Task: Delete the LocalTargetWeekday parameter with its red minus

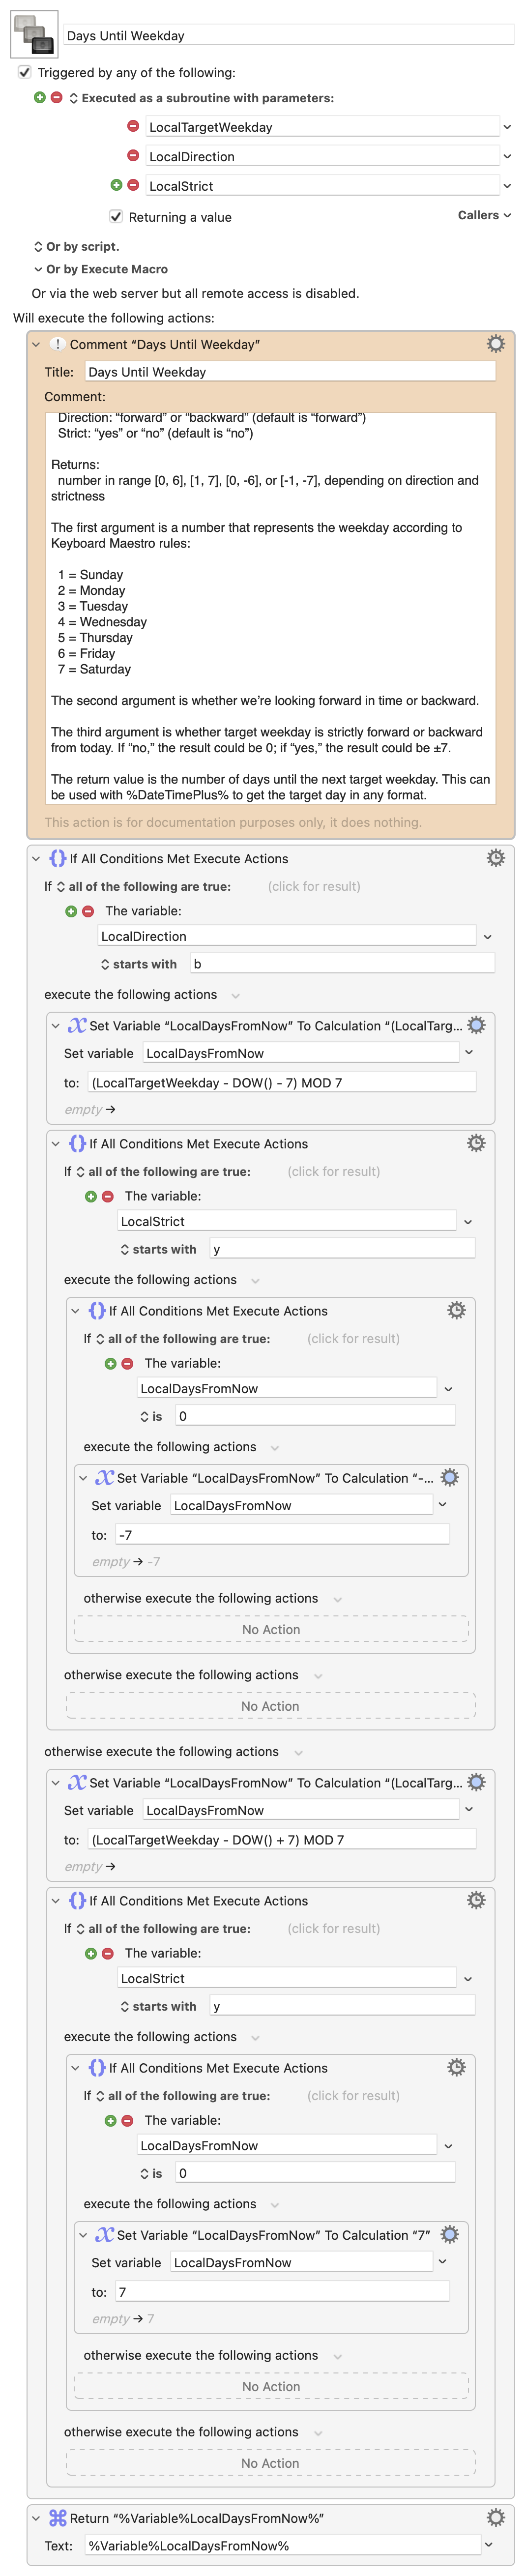Action: 133,127
